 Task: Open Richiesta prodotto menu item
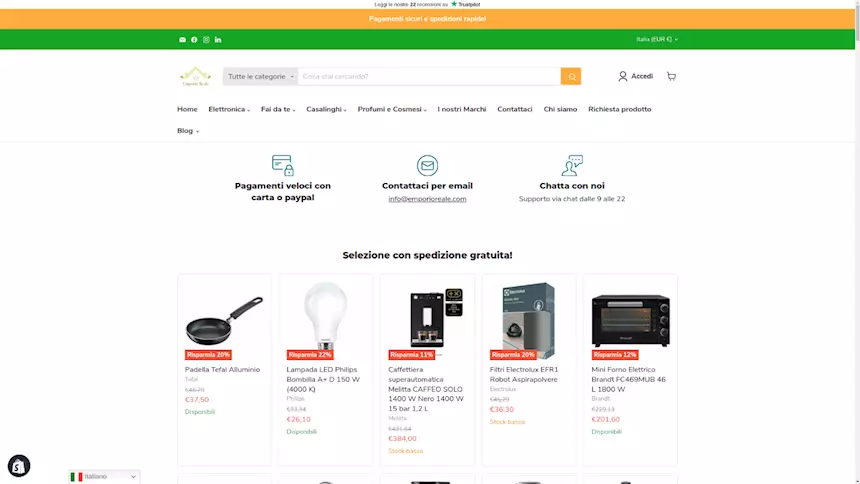click(620, 109)
